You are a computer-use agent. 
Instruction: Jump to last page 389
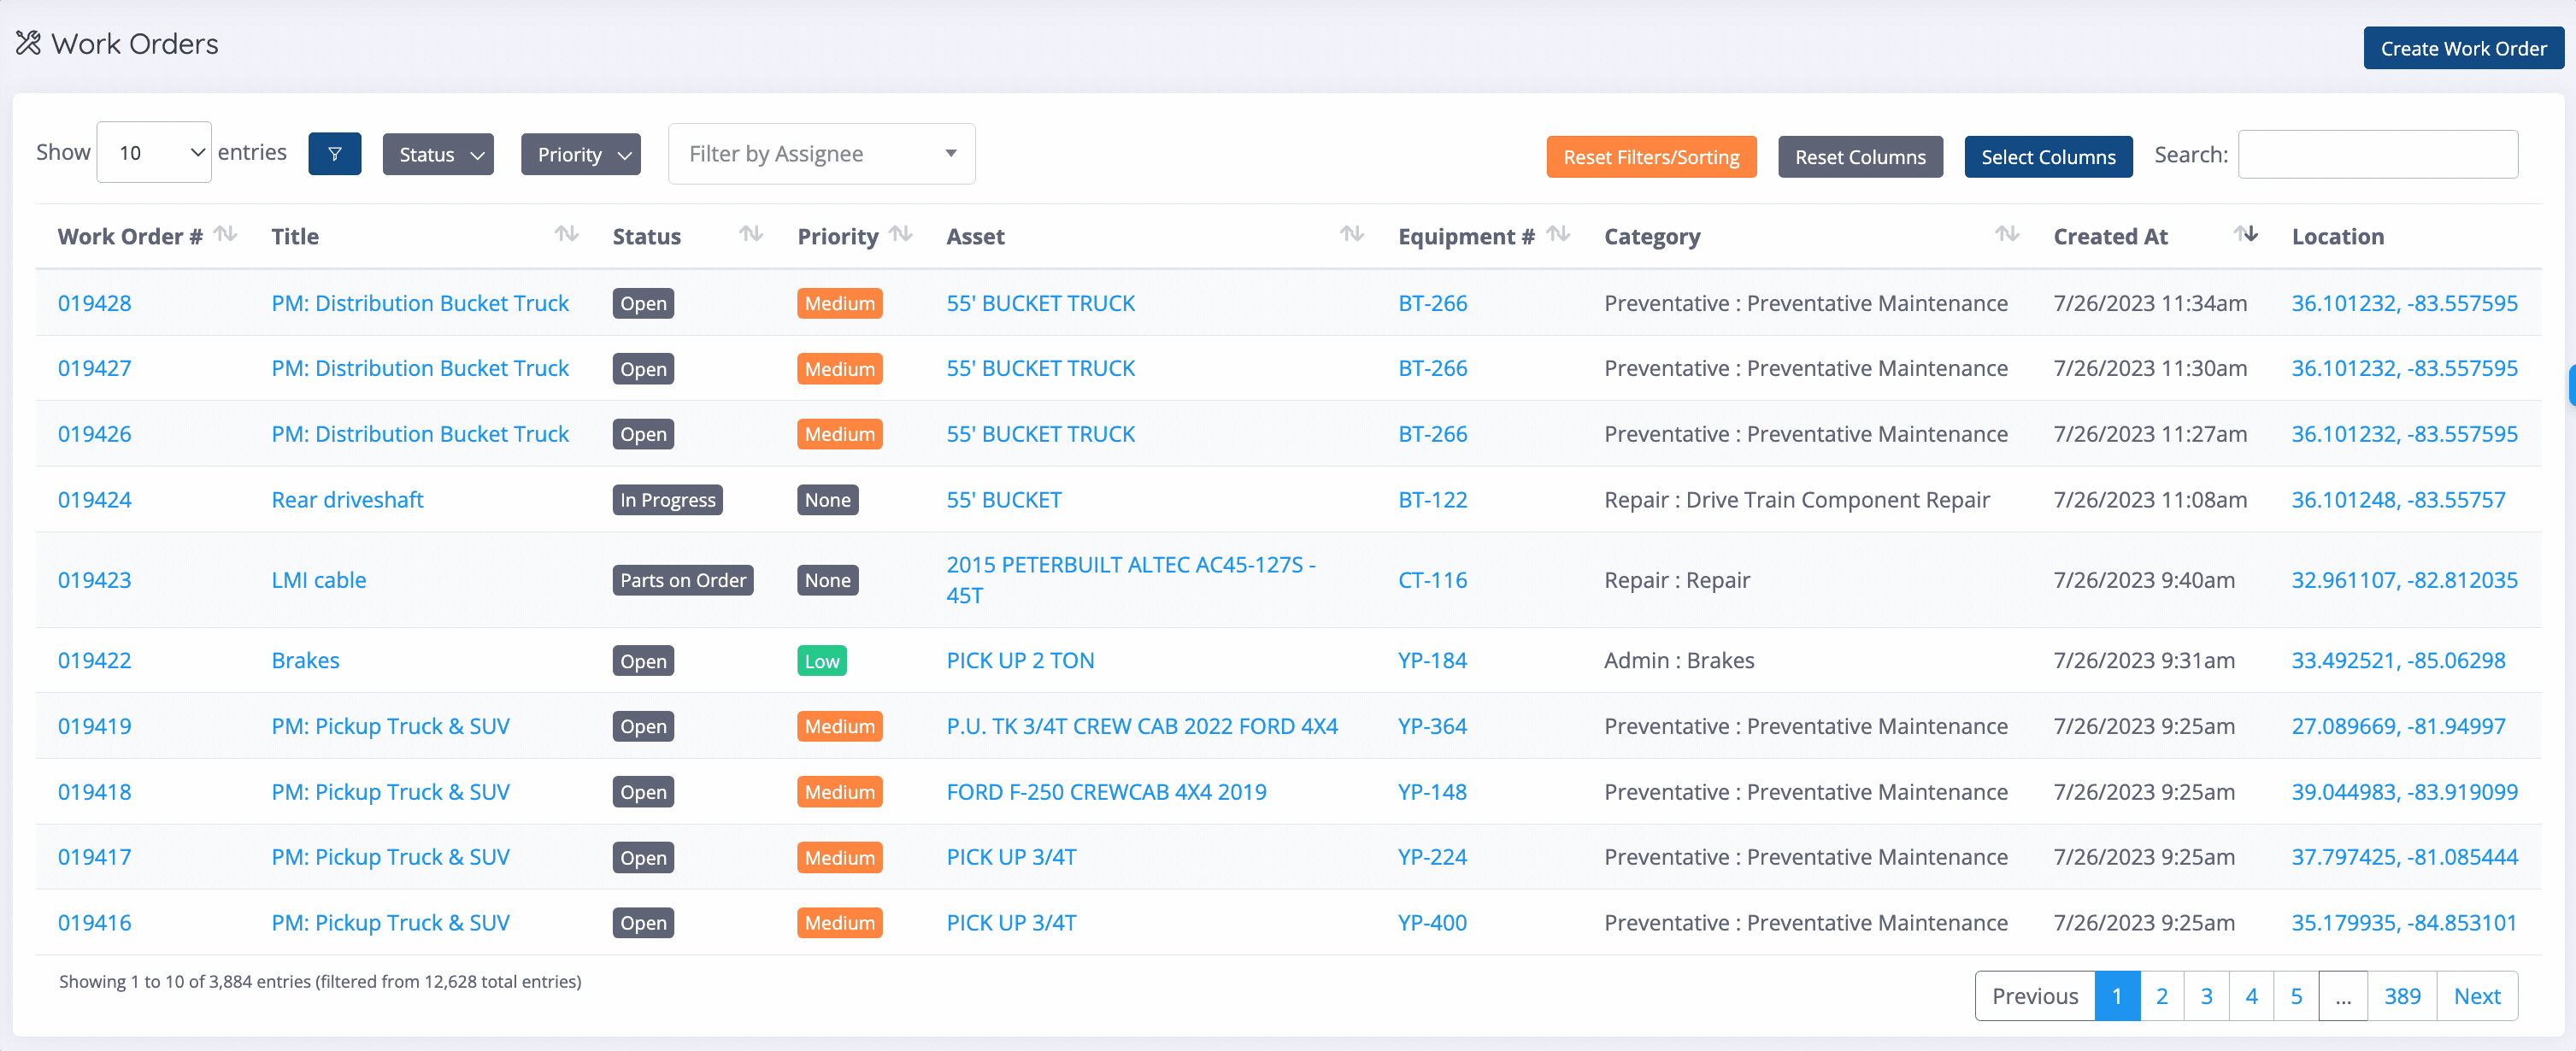point(2402,996)
